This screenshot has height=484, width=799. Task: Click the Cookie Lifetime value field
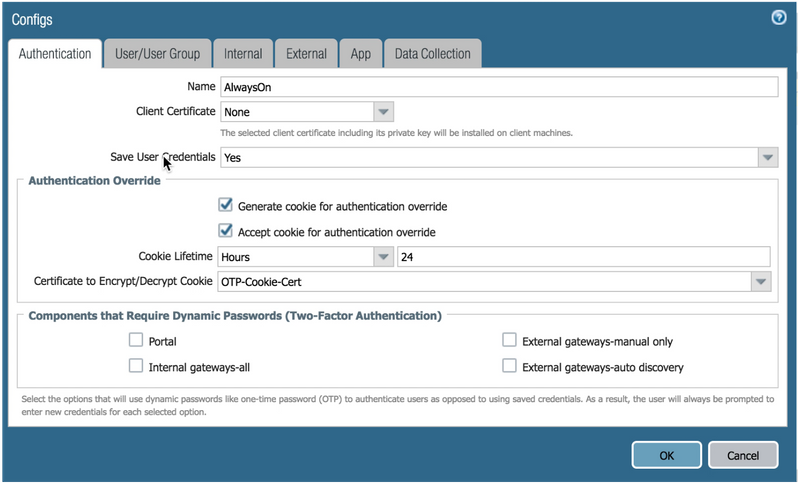583,257
